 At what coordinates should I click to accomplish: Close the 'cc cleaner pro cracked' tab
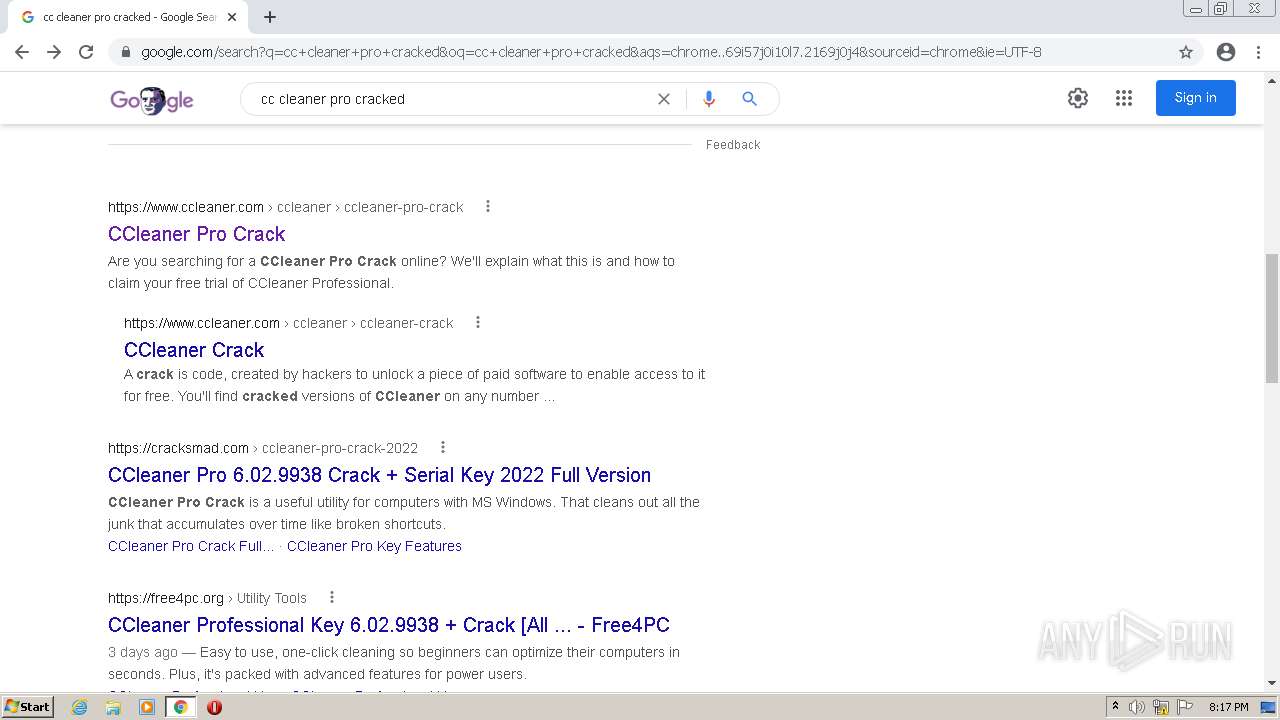click(x=232, y=17)
